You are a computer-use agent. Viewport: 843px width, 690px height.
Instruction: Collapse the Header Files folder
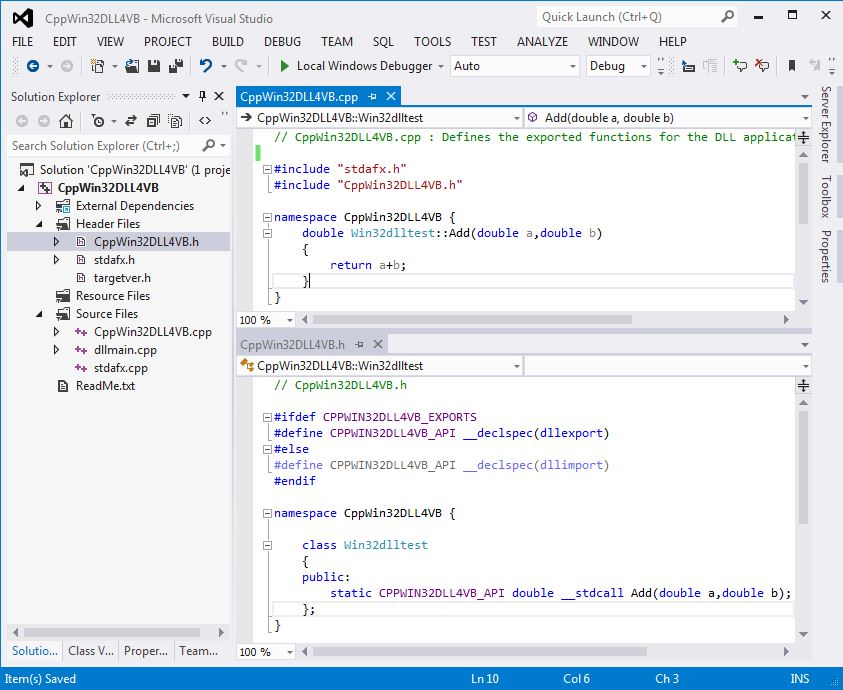tap(39, 224)
